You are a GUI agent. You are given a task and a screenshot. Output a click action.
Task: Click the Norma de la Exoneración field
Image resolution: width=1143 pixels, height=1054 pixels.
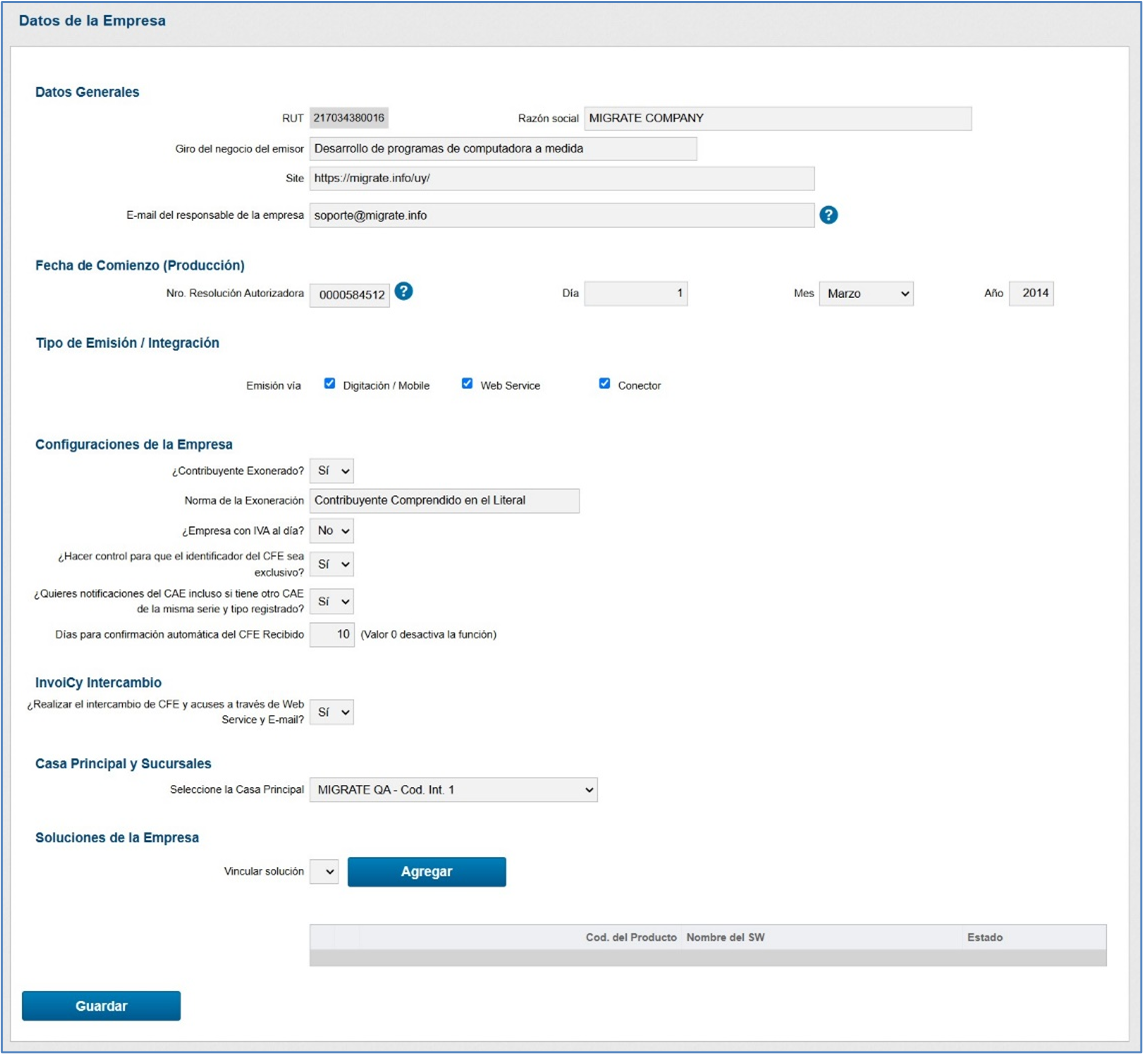[x=444, y=500]
